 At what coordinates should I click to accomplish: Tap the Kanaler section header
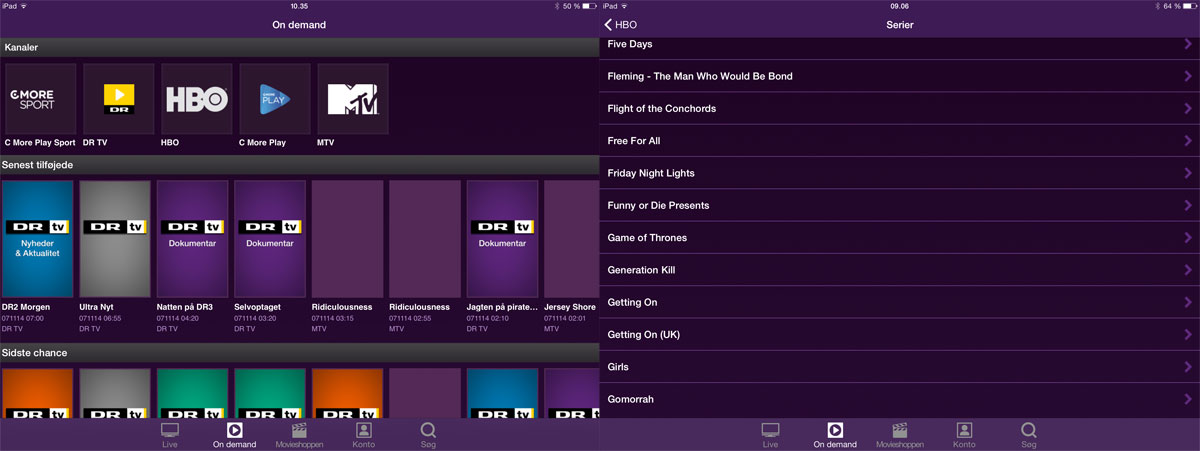[299, 47]
